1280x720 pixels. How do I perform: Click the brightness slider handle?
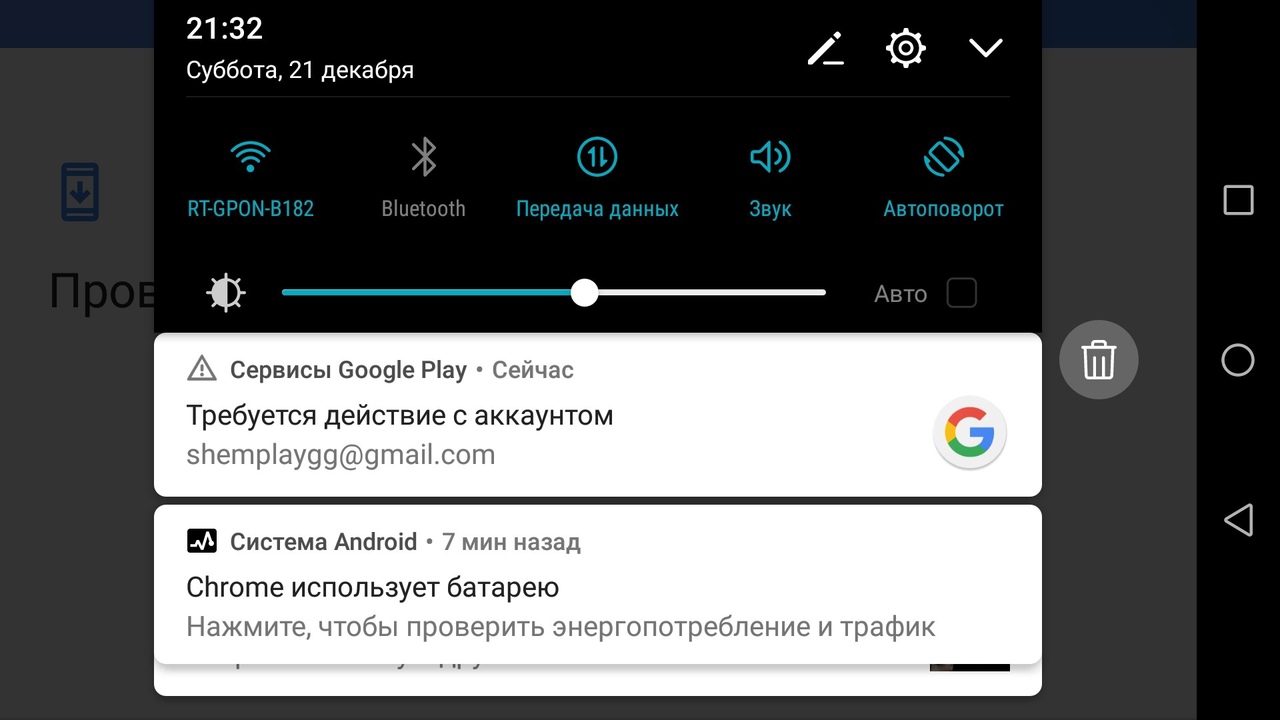pyautogui.click(x=584, y=293)
